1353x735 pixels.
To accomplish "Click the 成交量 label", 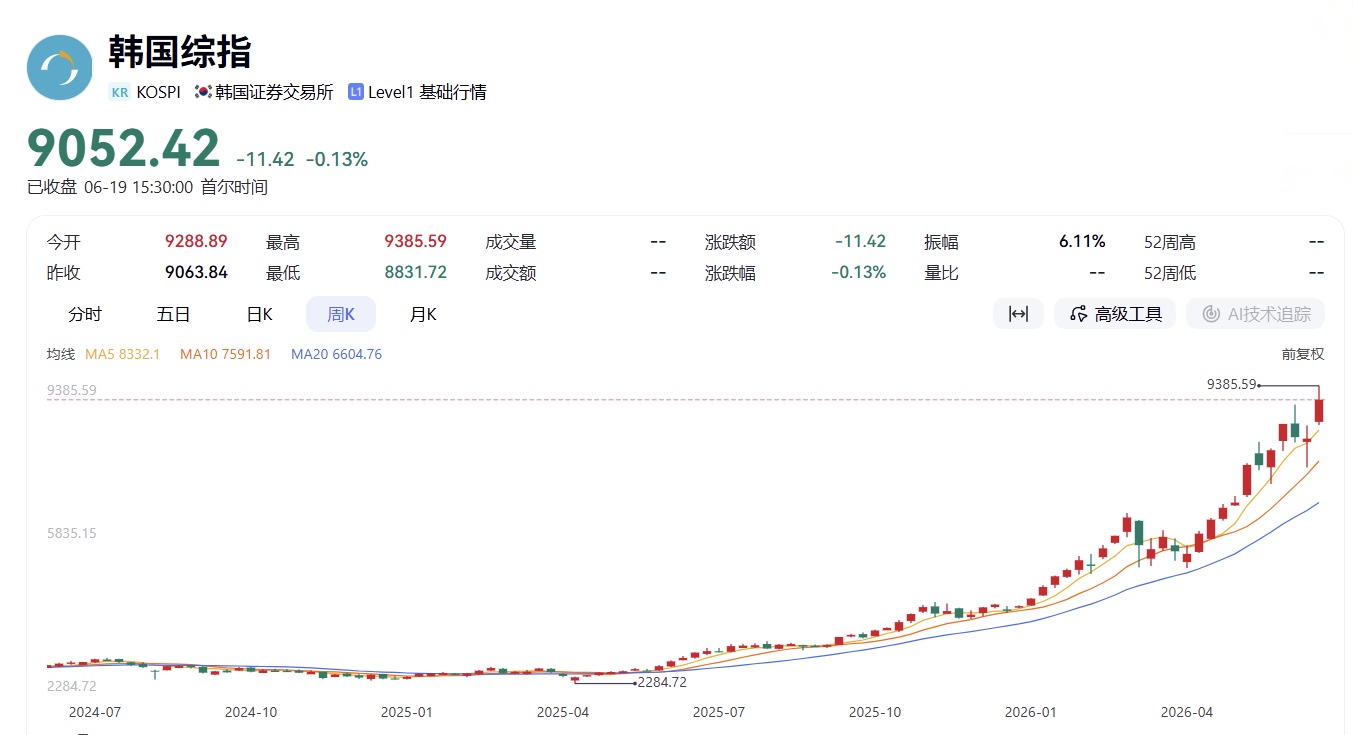I will coord(511,242).
